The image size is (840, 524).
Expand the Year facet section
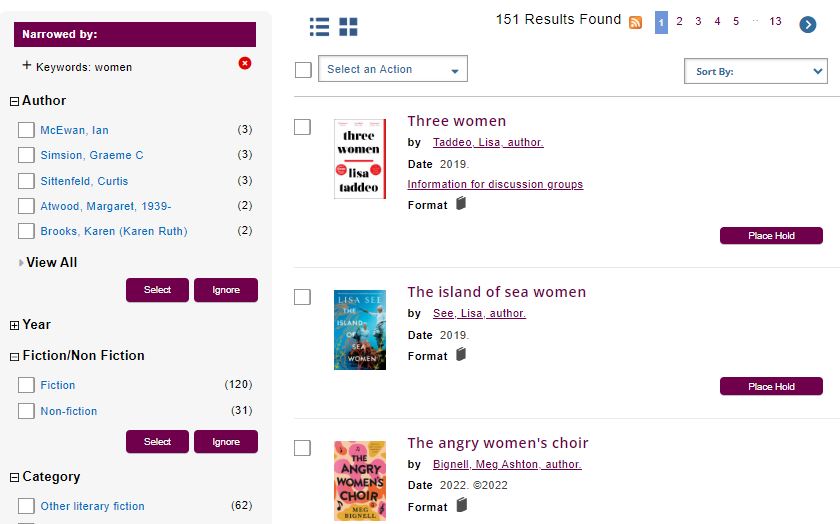pos(14,325)
